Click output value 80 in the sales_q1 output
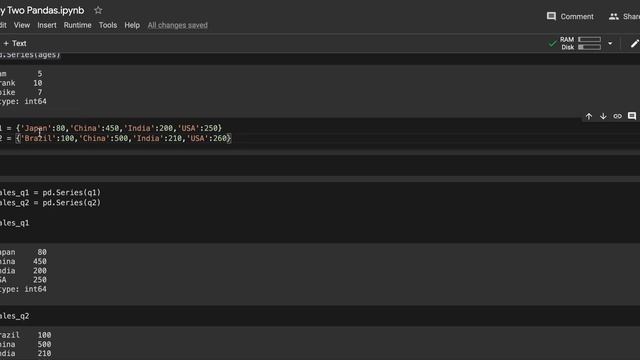640x360 pixels. pyautogui.click(x=42, y=252)
